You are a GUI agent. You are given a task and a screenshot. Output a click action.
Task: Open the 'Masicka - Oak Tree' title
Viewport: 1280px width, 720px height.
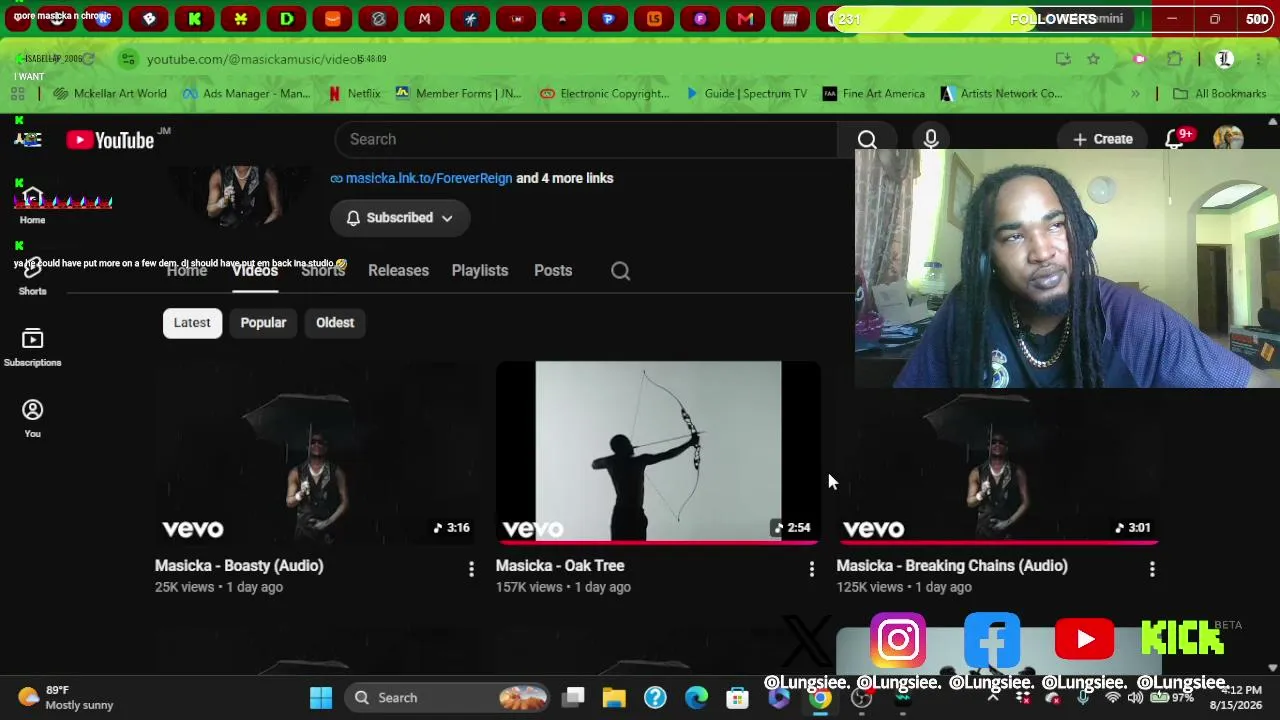[x=560, y=566]
